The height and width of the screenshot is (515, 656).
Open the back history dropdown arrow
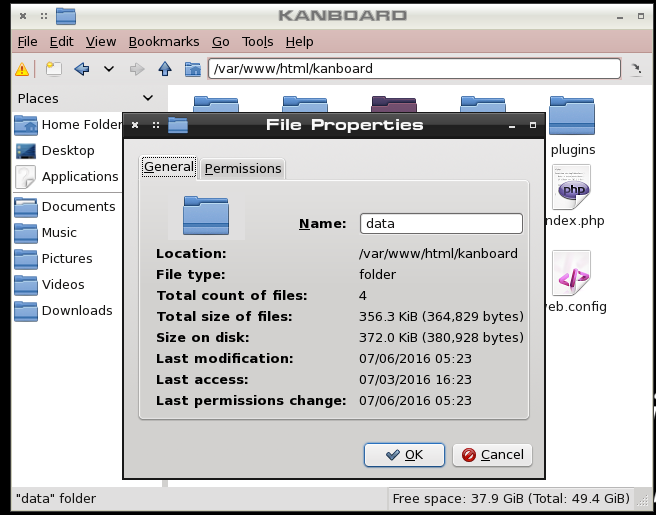(109, 69)
